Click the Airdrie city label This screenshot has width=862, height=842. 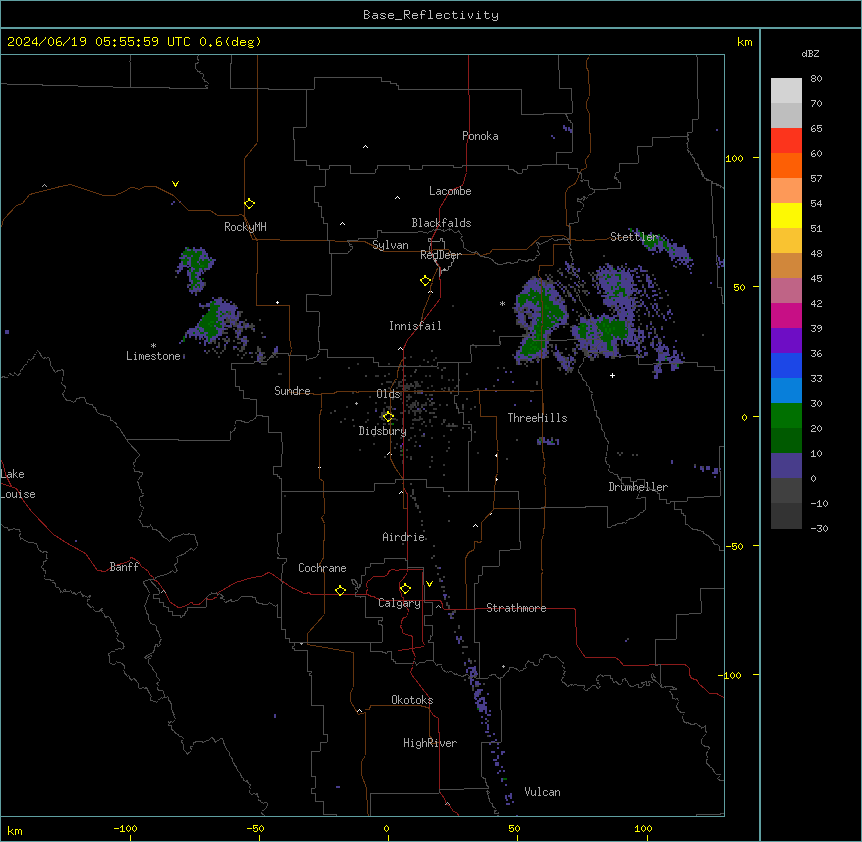[x=403, y=537]
